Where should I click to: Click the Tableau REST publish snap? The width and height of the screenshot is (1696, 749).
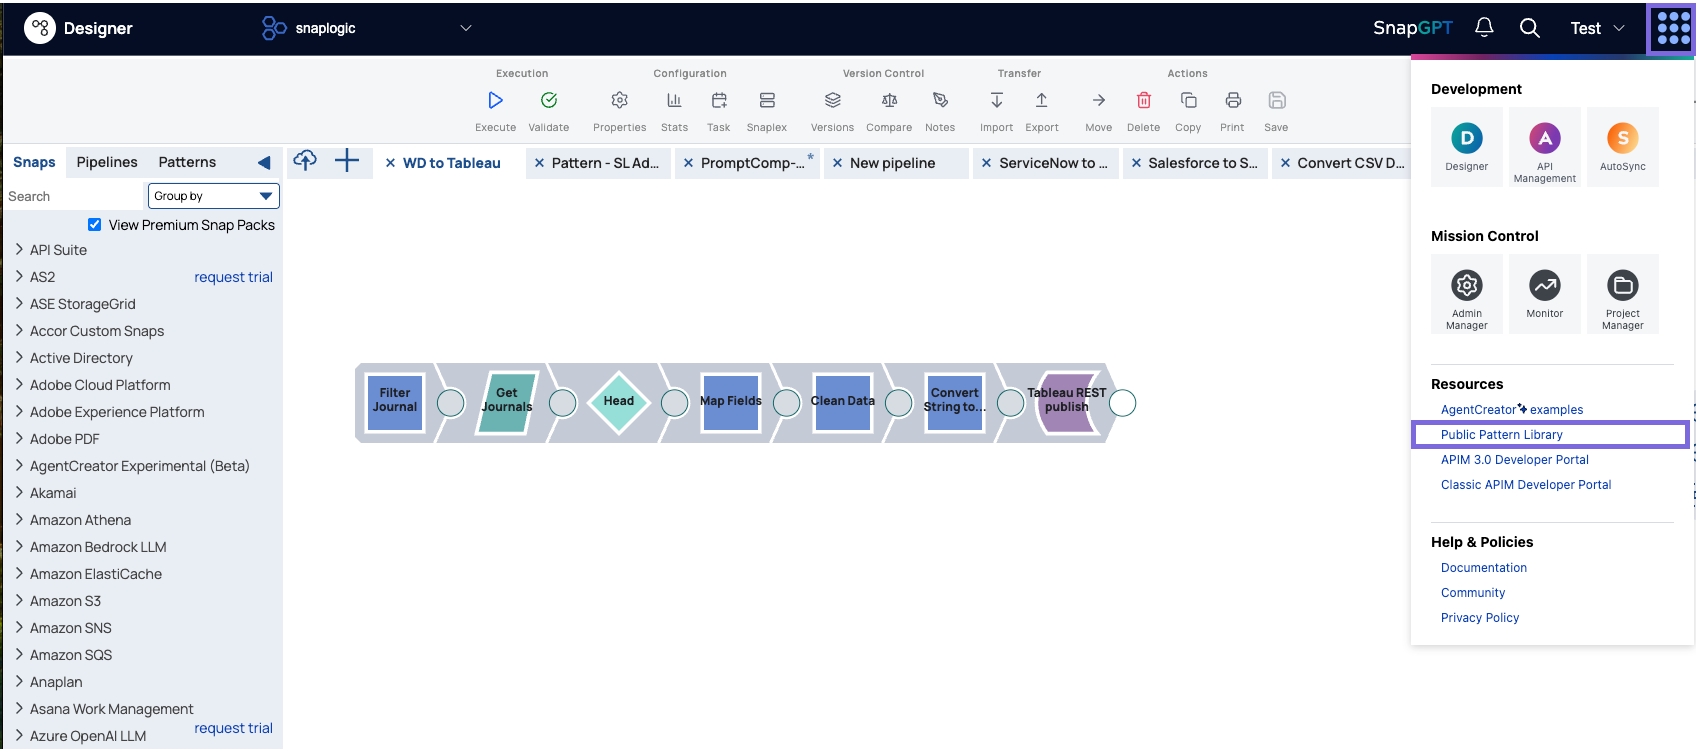point(1067,402)
